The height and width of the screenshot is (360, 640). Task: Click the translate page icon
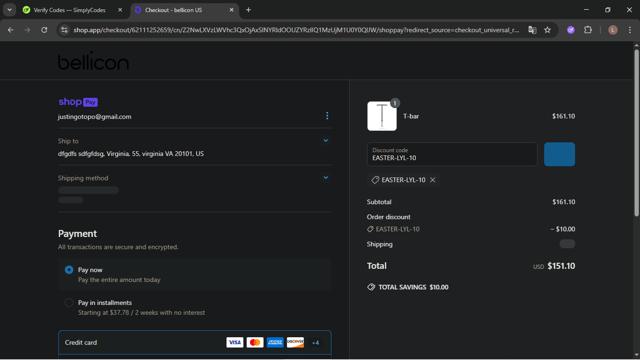tap(532, 30)
